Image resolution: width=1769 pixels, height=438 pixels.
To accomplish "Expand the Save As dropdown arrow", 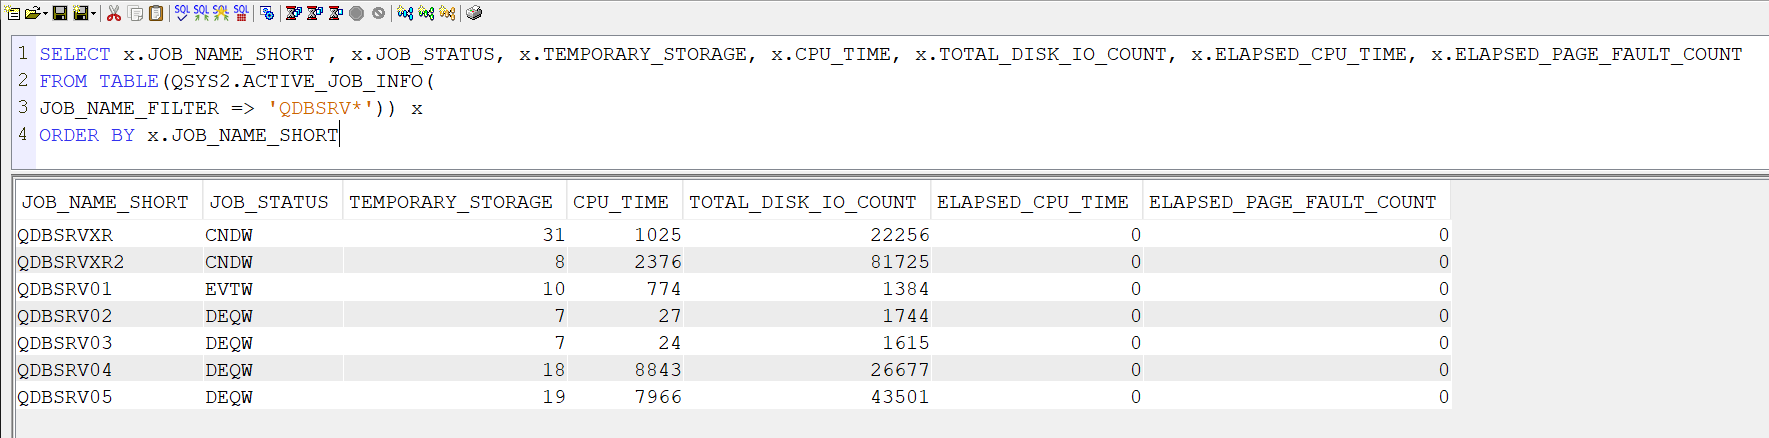I will [93, 14].
